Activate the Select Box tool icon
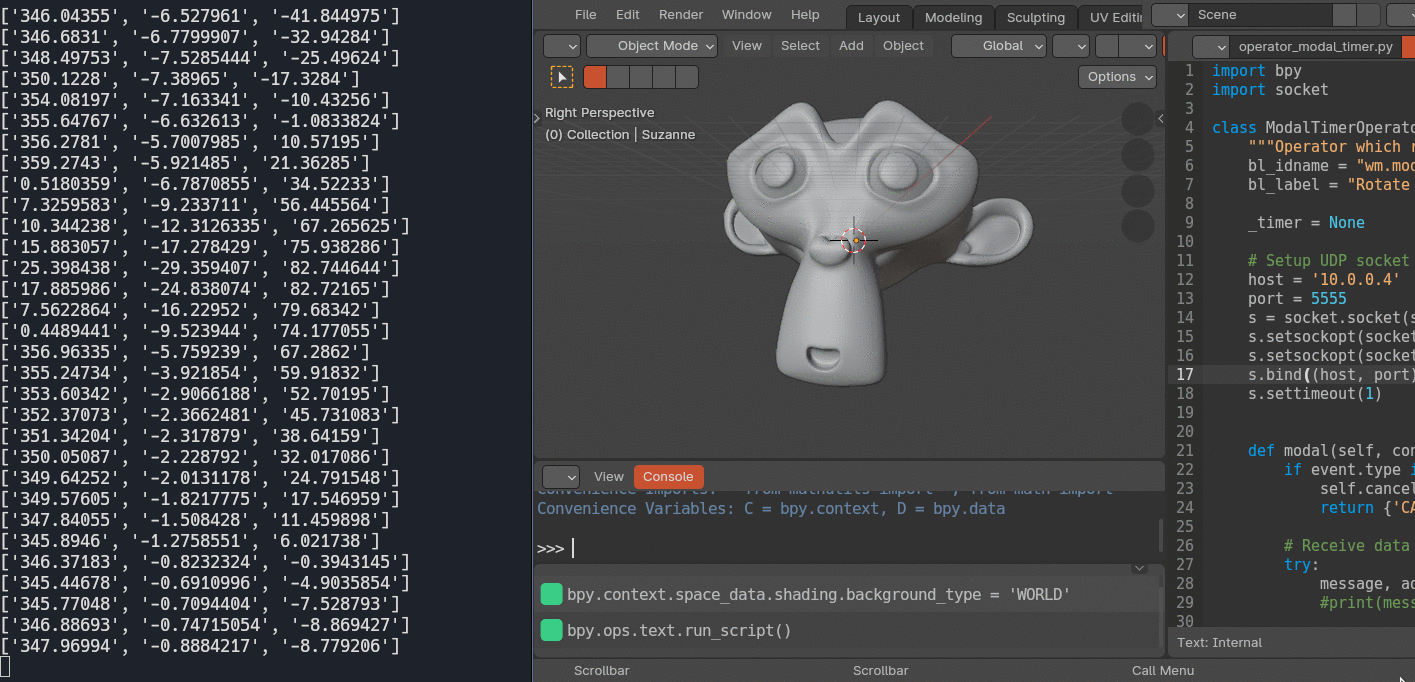This screenshot has height=682, width=1415. point(562,77)
